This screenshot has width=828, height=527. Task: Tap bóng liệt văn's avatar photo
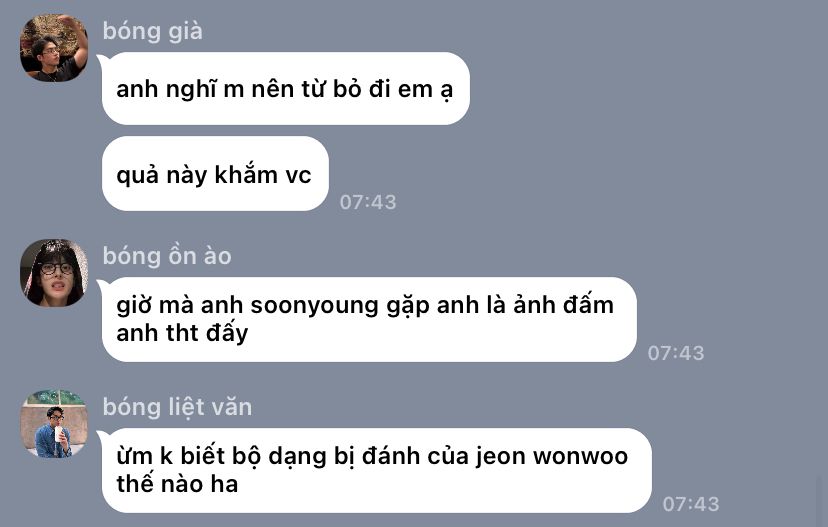tap(54, 424)
